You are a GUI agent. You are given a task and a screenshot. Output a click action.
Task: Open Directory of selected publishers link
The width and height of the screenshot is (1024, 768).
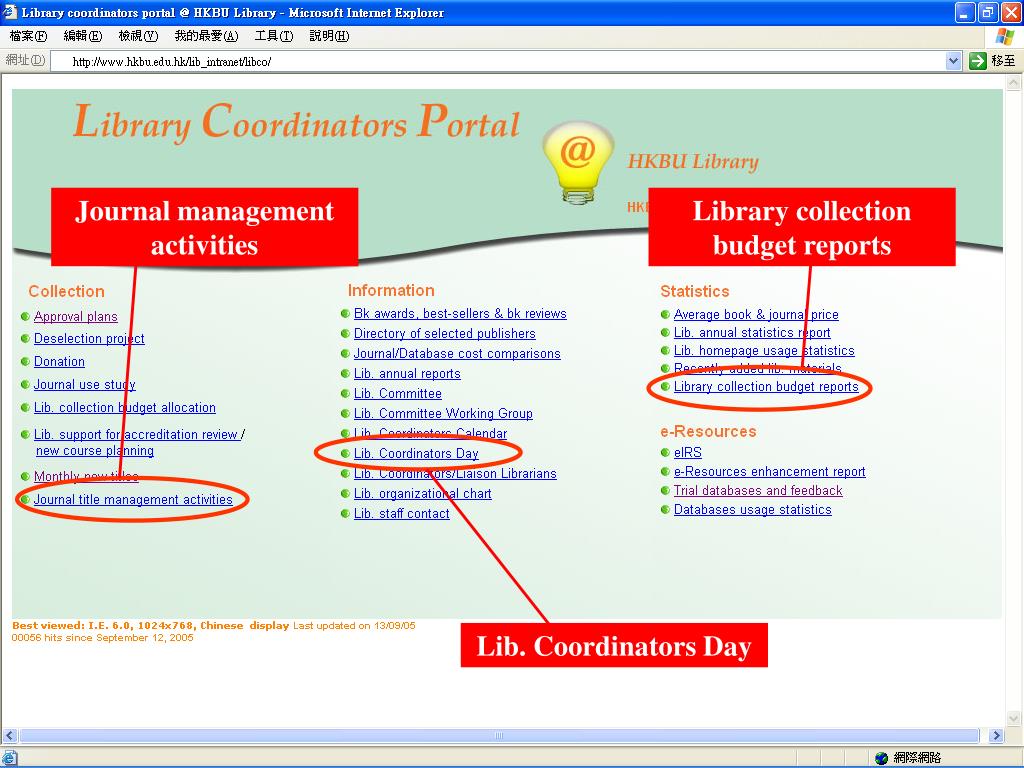pos(445,334)
